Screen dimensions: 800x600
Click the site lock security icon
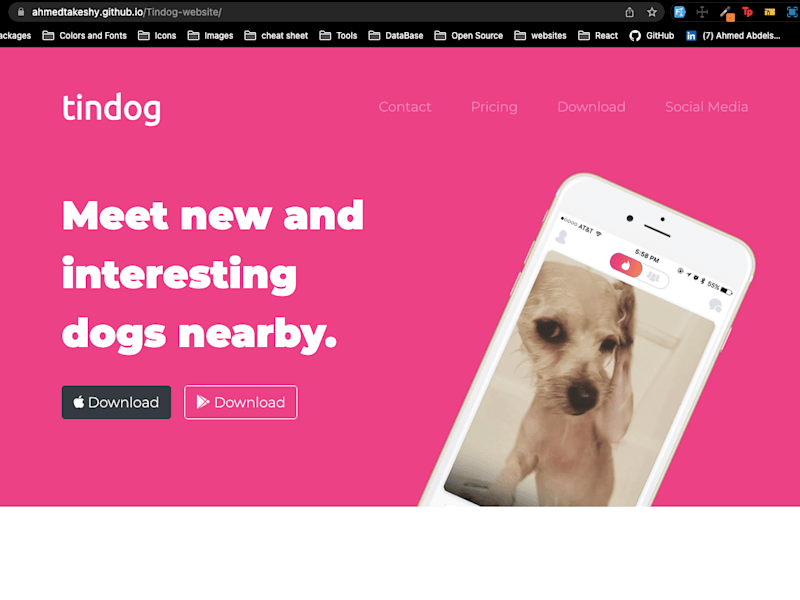pyautogui.click(x=21, y=12)
